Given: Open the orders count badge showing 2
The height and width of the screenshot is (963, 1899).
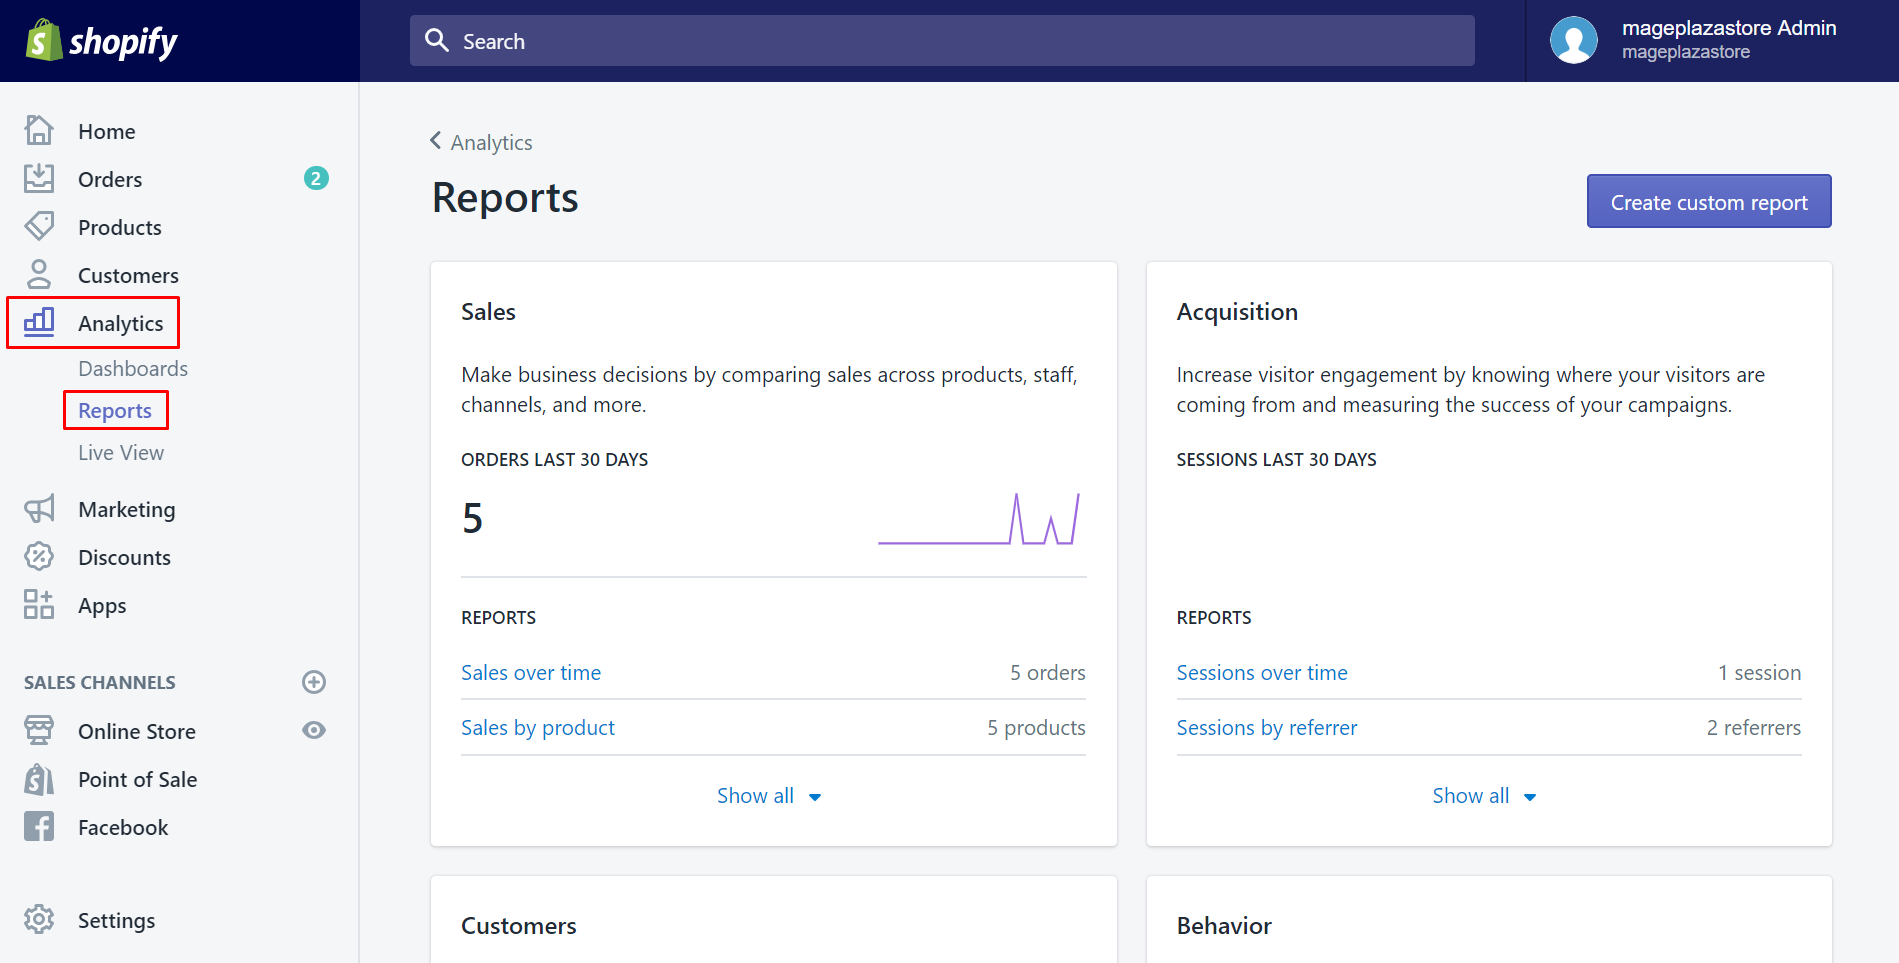Looking at the screenshot, I should (x=316, y=178).
